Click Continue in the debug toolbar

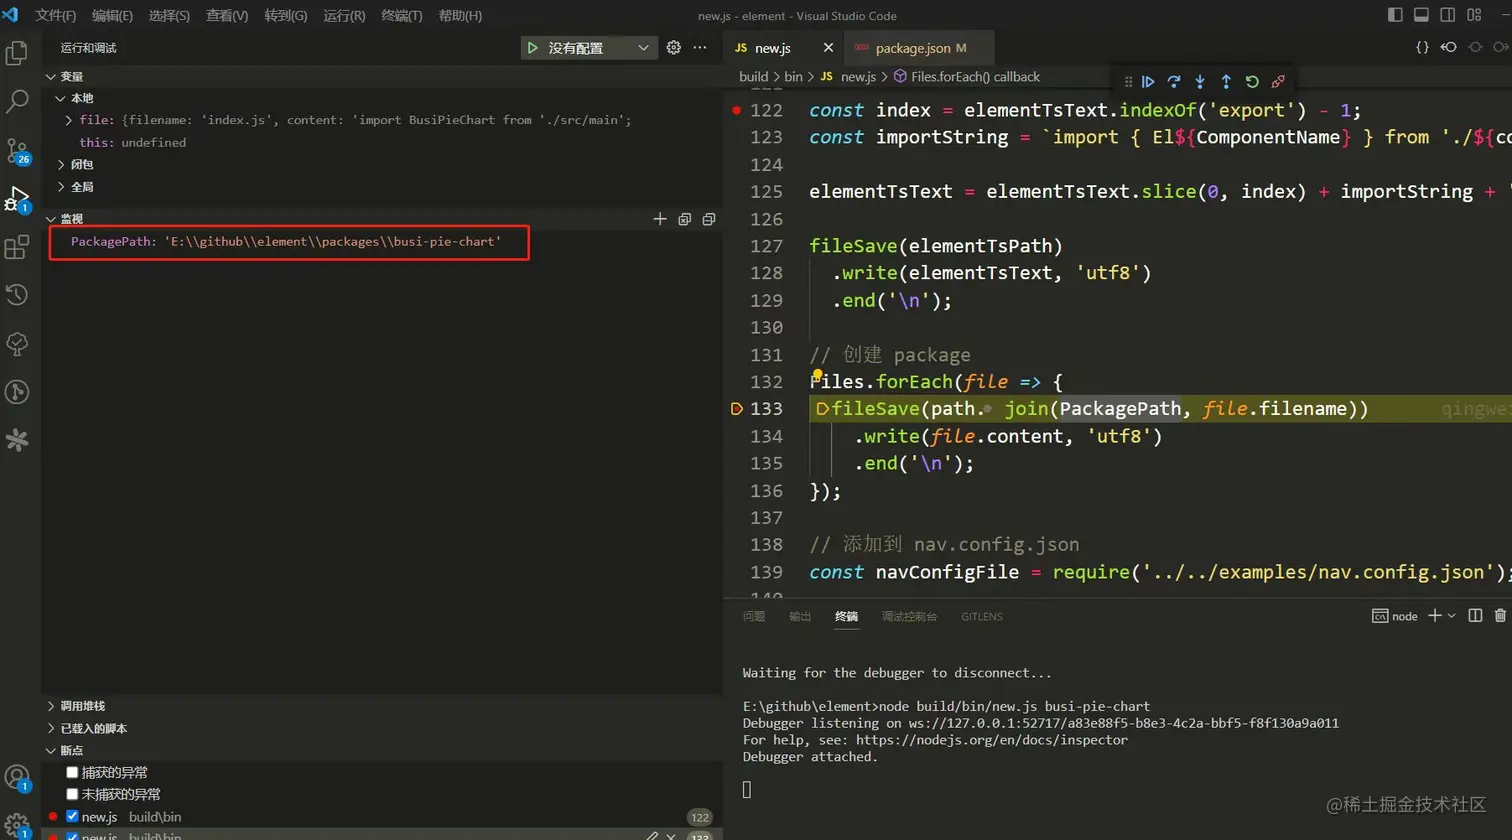[x=1148, y=82]
